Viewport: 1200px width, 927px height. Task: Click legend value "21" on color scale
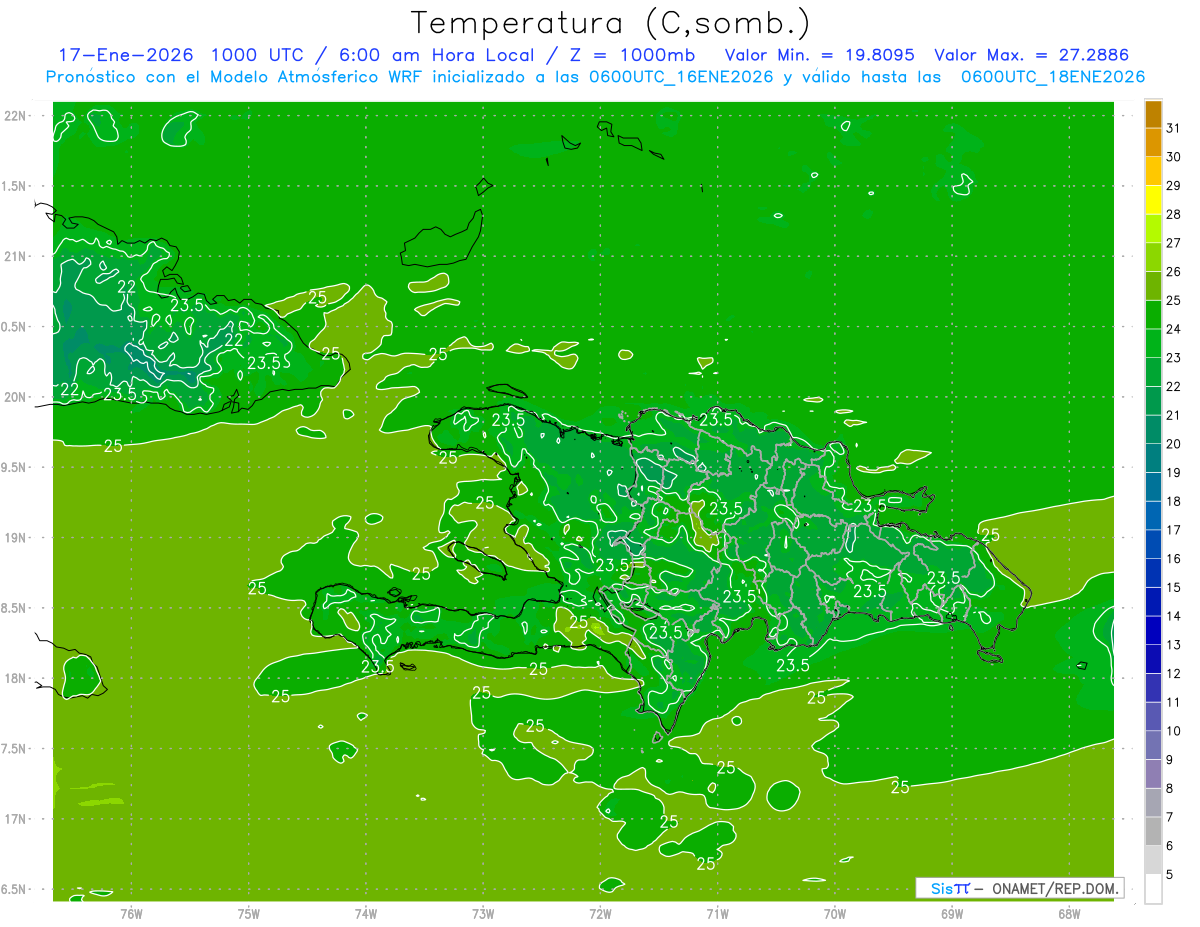point(1174,415)
